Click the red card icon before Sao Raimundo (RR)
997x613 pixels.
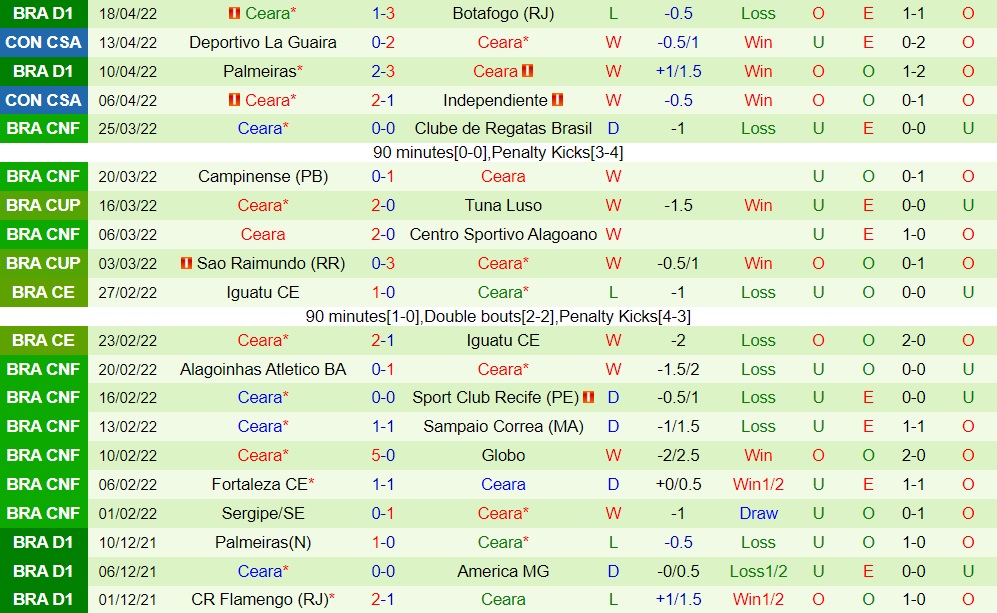click(186, 263)
